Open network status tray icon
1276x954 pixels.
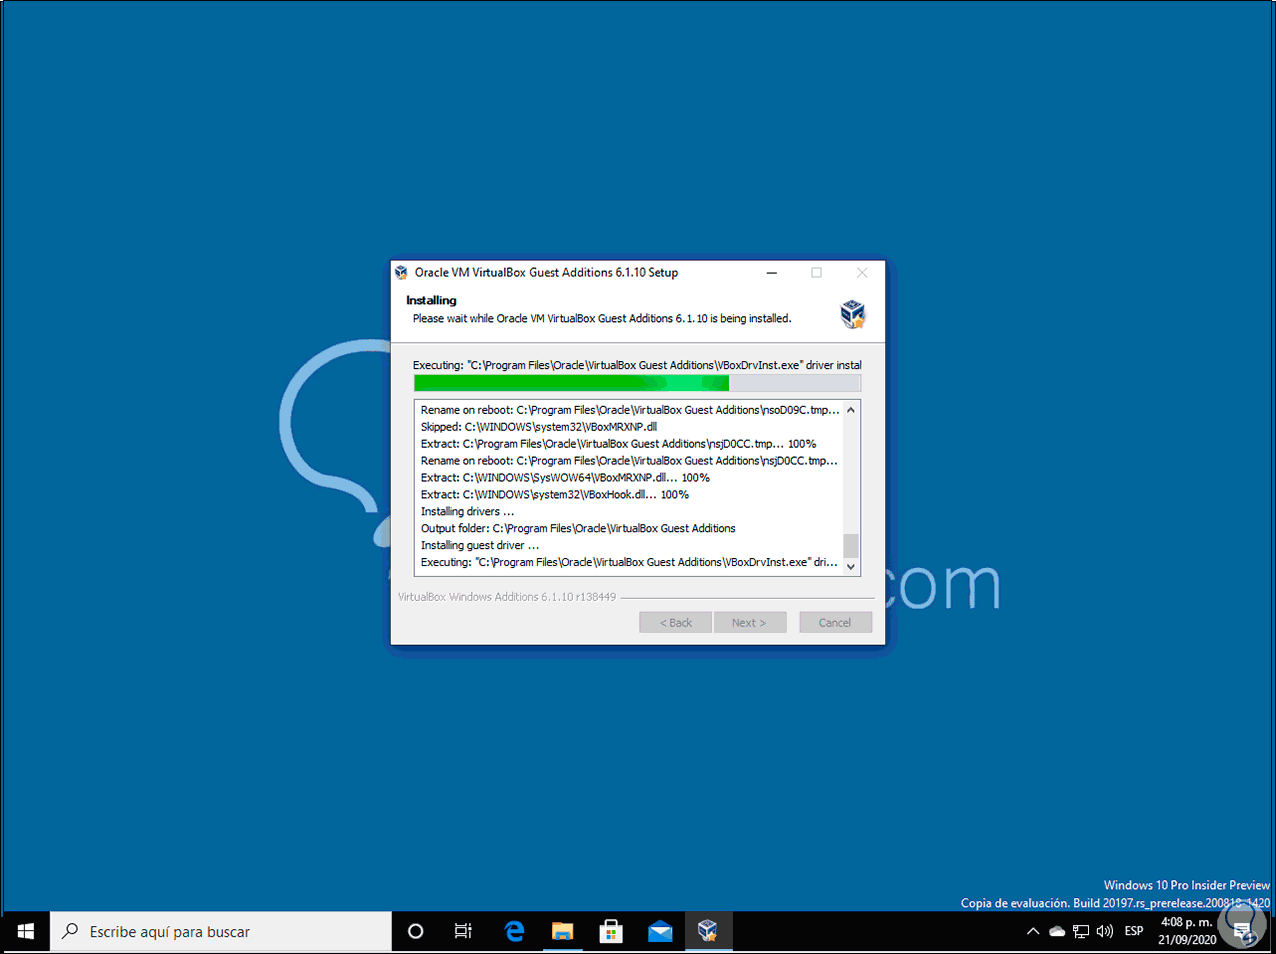[1081, 931]
